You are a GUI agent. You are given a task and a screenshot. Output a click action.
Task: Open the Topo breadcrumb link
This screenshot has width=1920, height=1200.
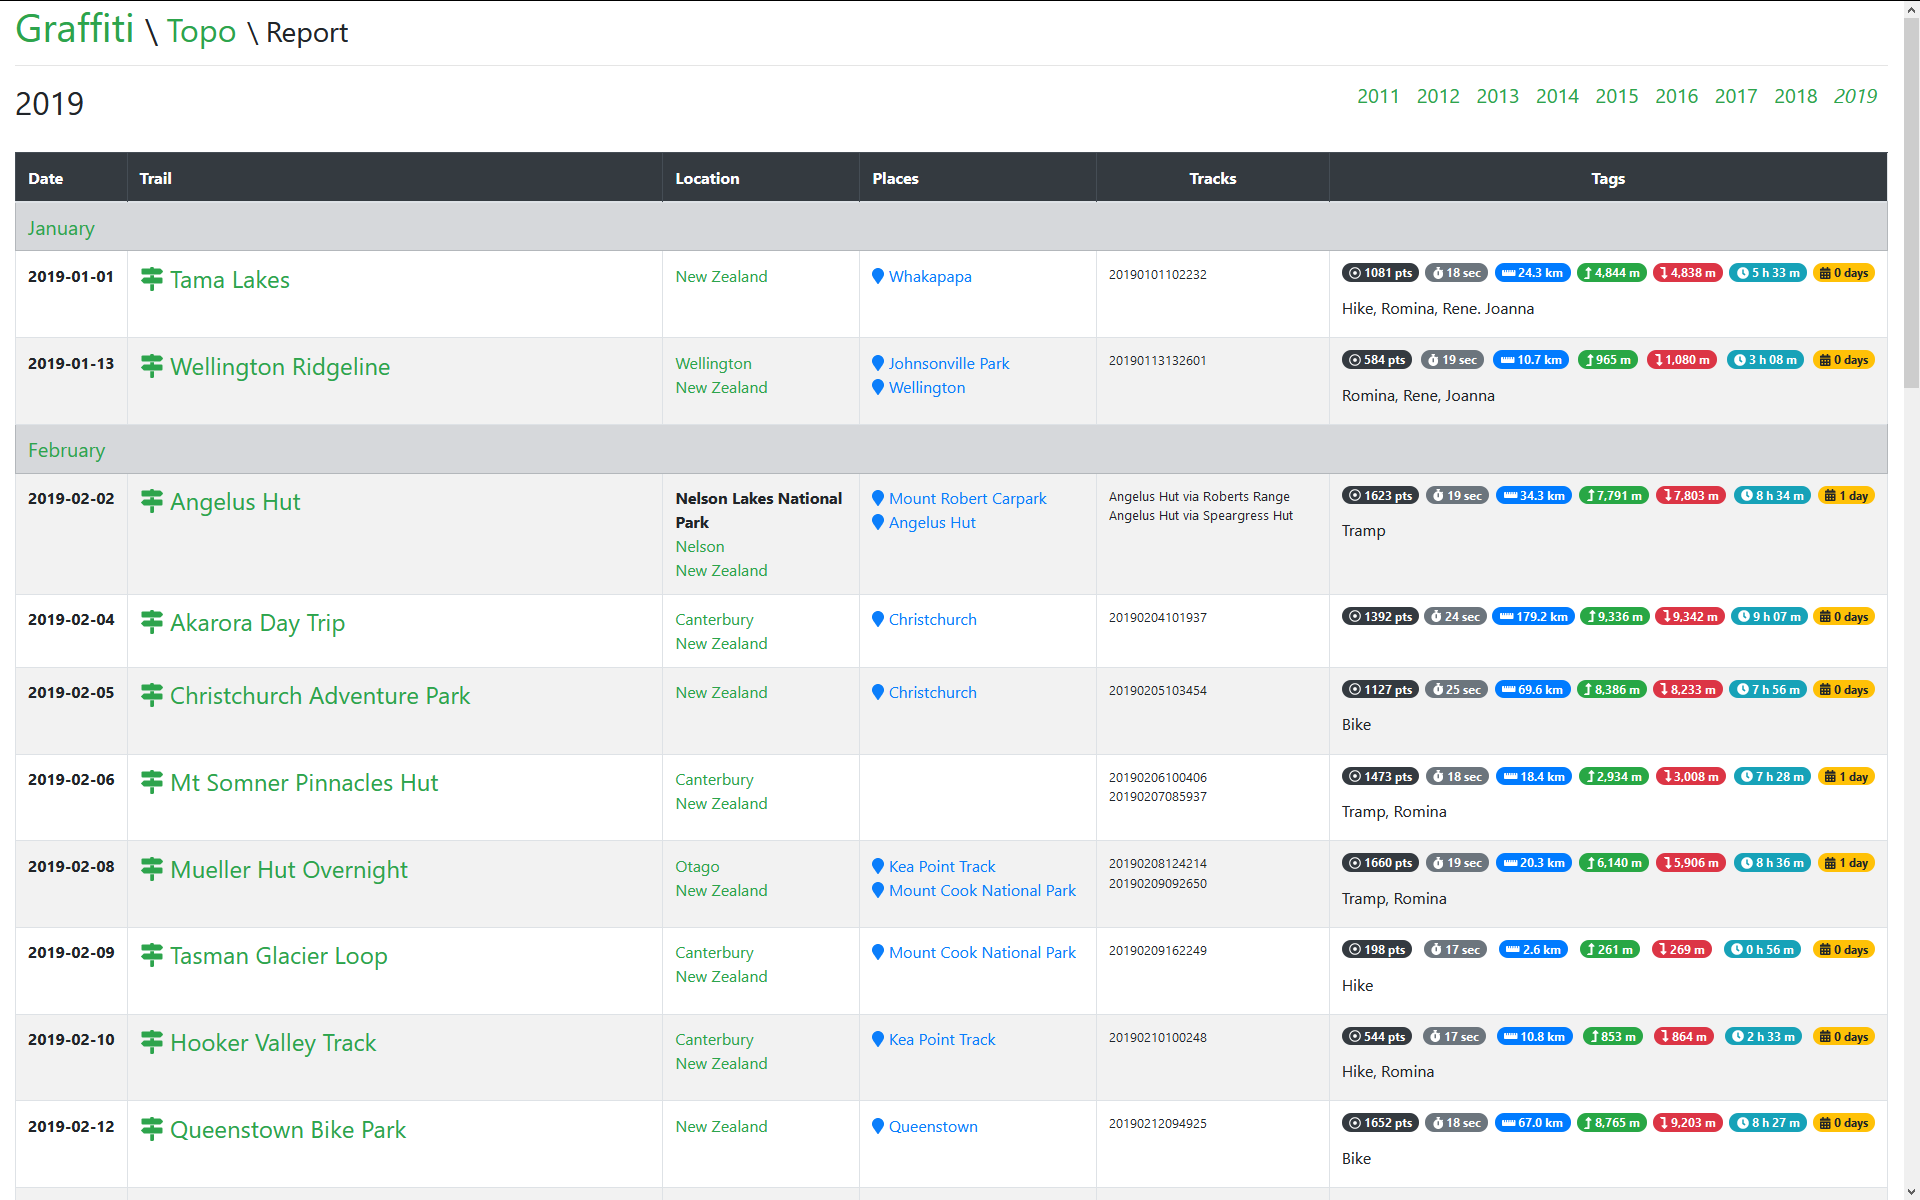201,31
